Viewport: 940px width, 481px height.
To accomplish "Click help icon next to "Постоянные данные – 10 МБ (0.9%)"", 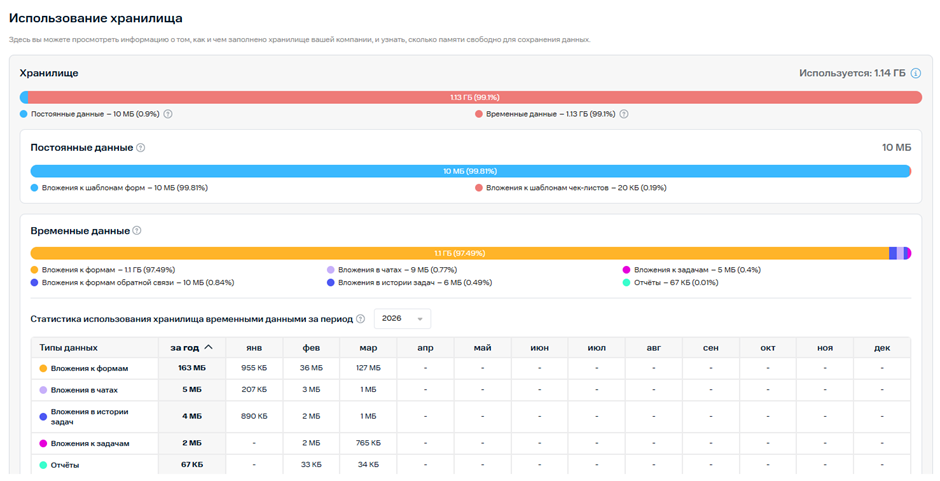I will click(168, 114).
